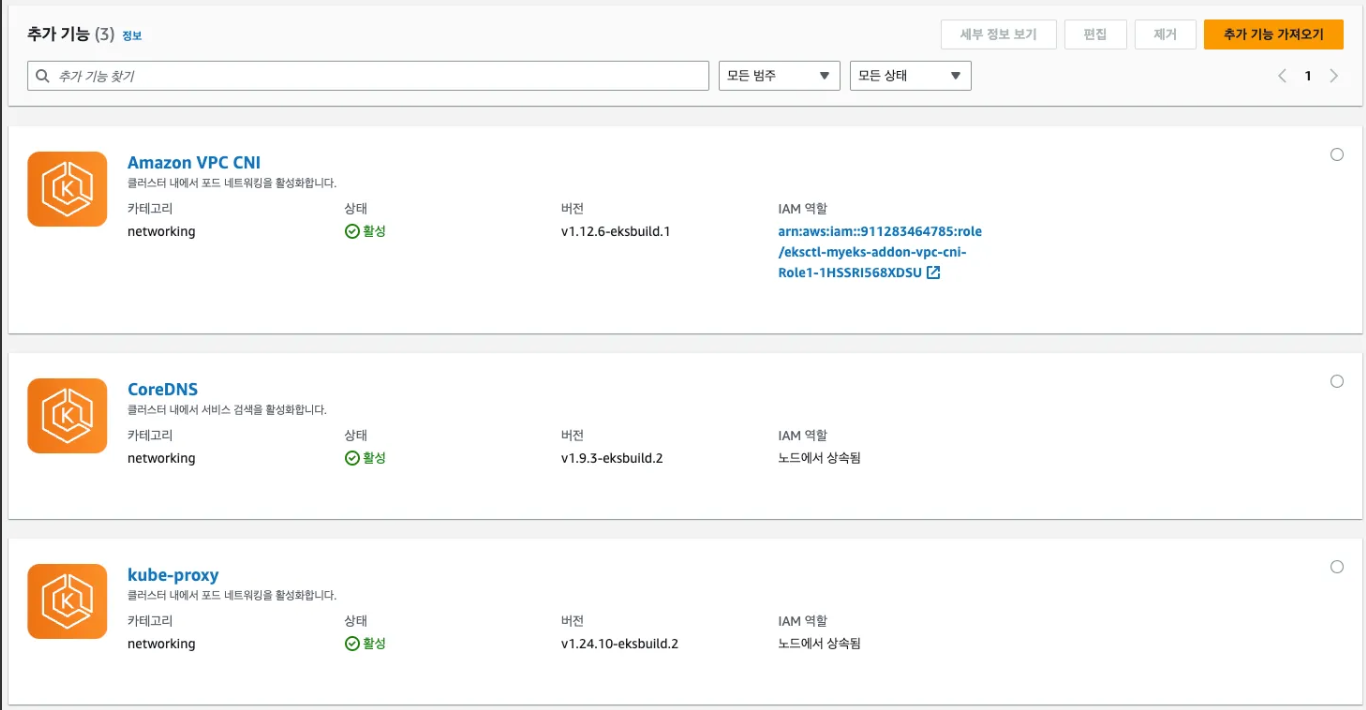Open the 모든 범주 category dropdown
The width and height of the screenshot is (1366, 710).
click(779, 76)
